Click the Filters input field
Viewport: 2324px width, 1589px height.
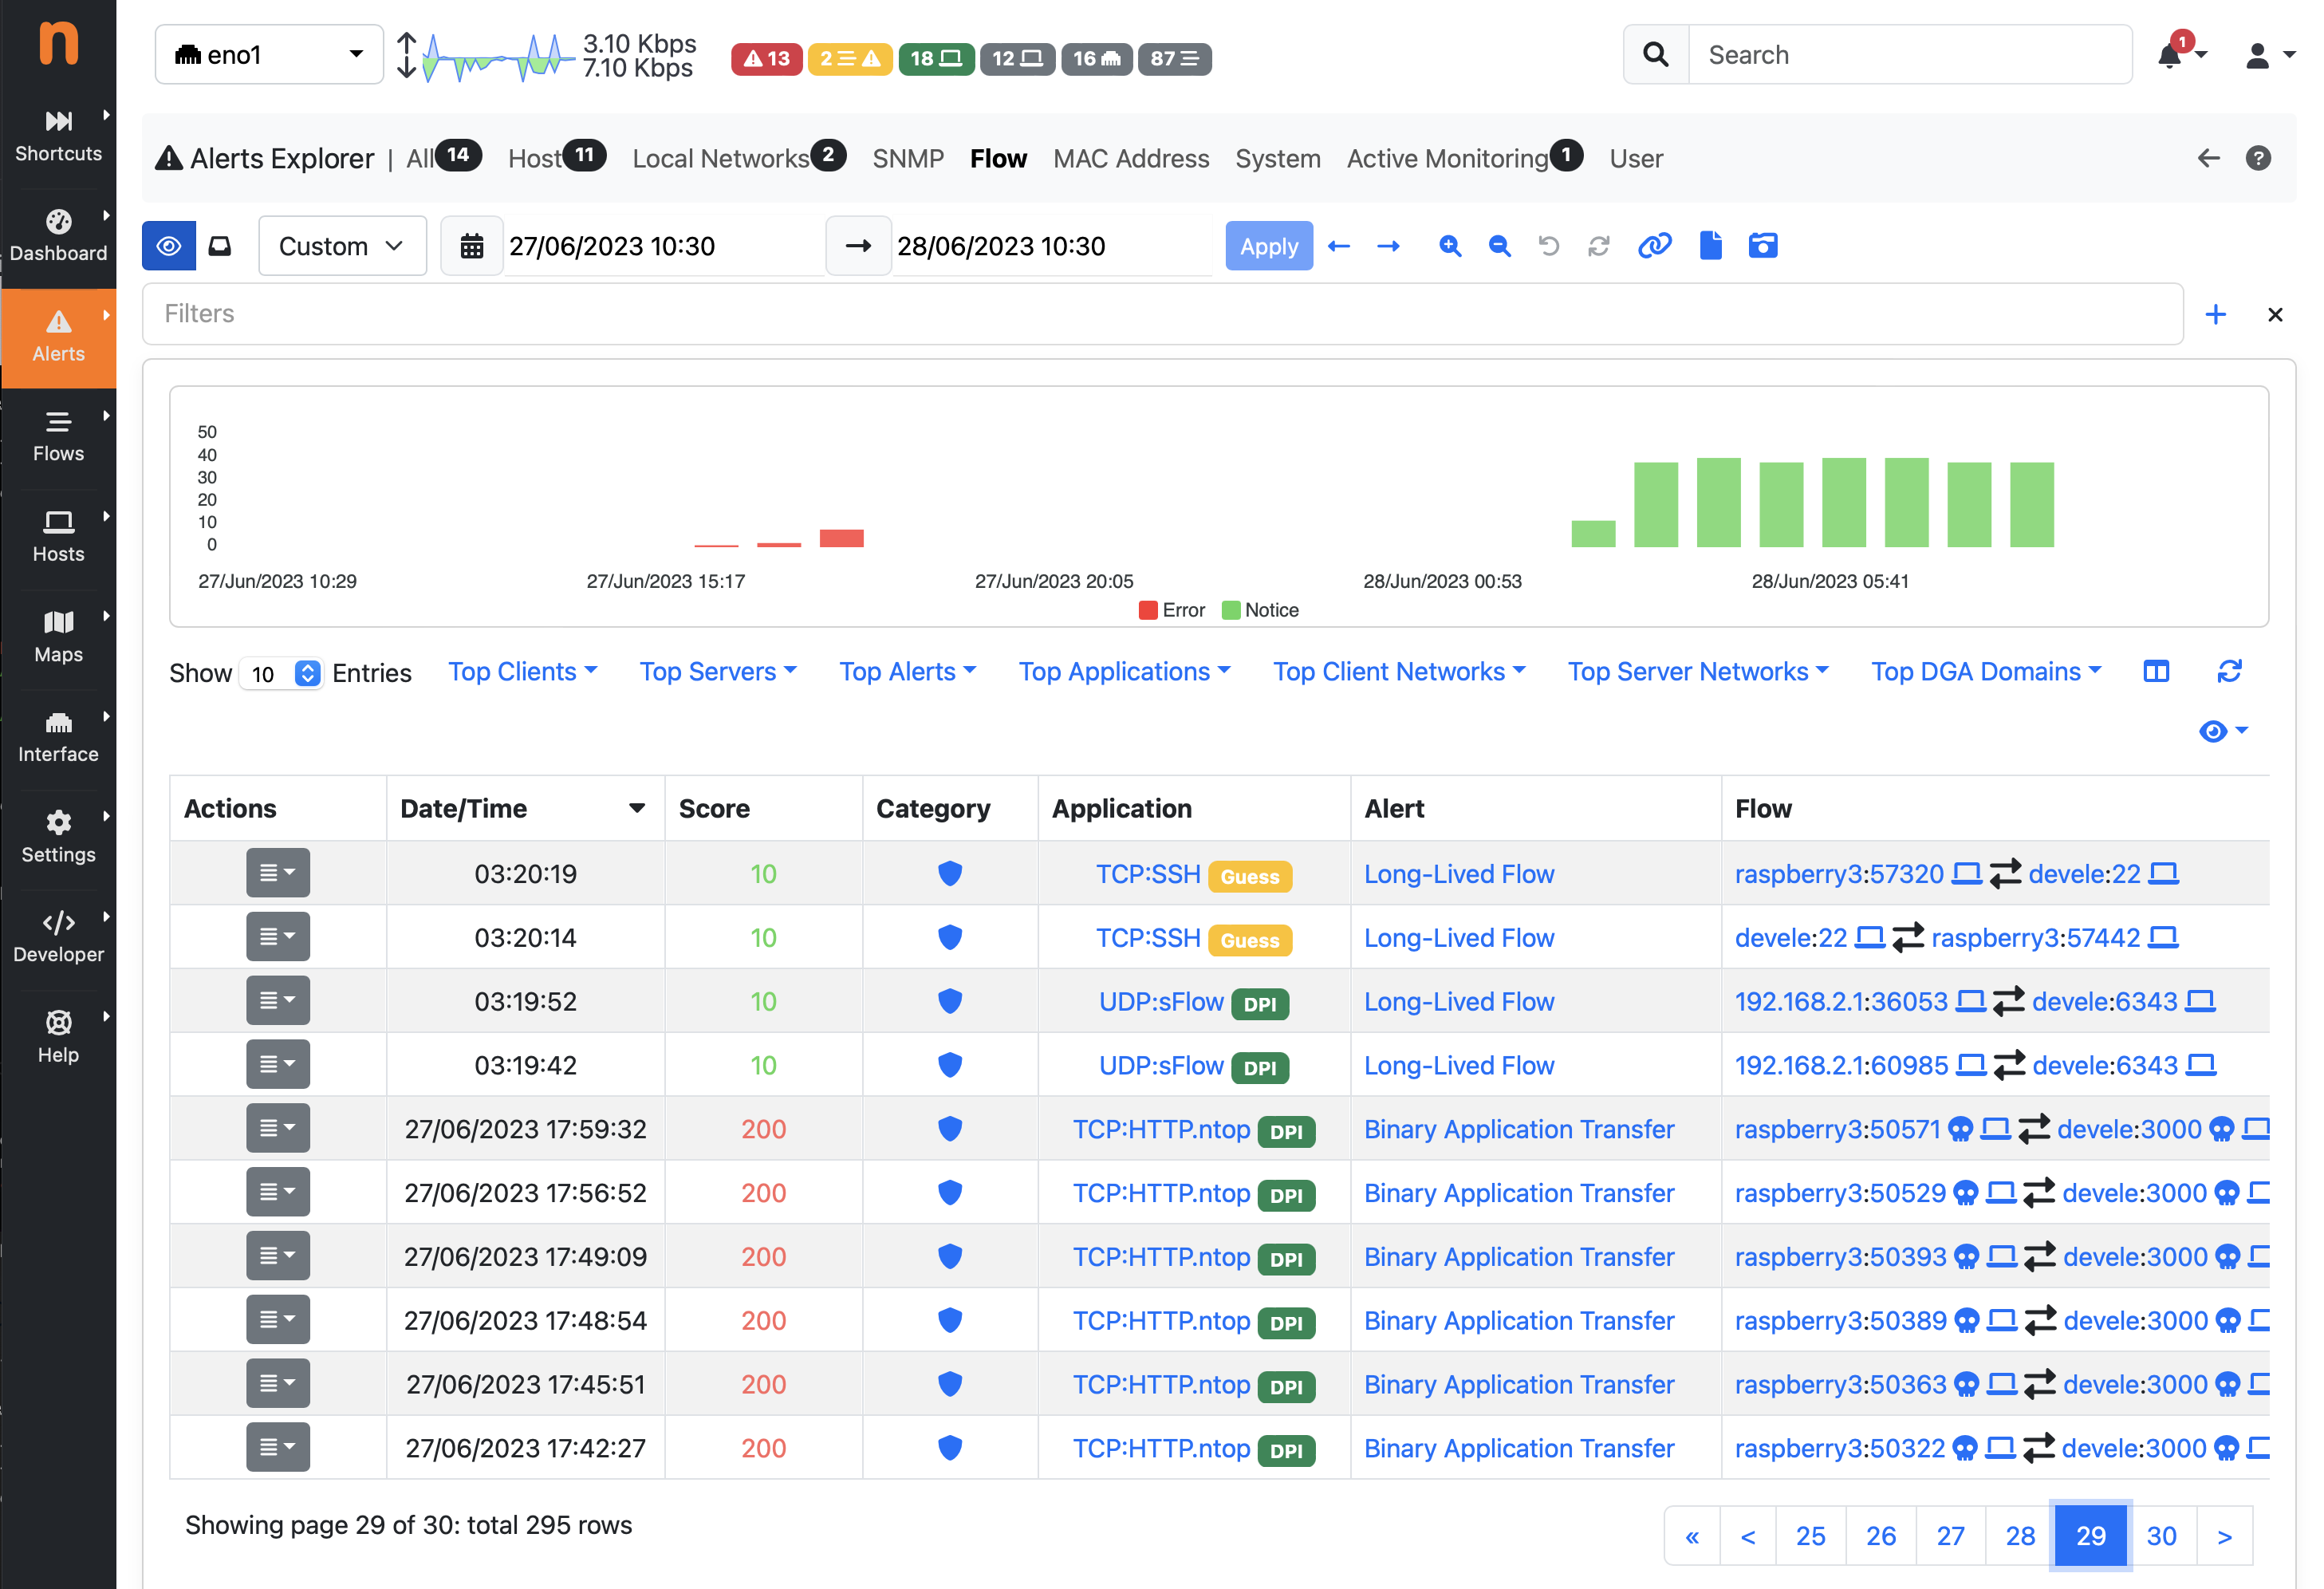(x=1162, y=314)
